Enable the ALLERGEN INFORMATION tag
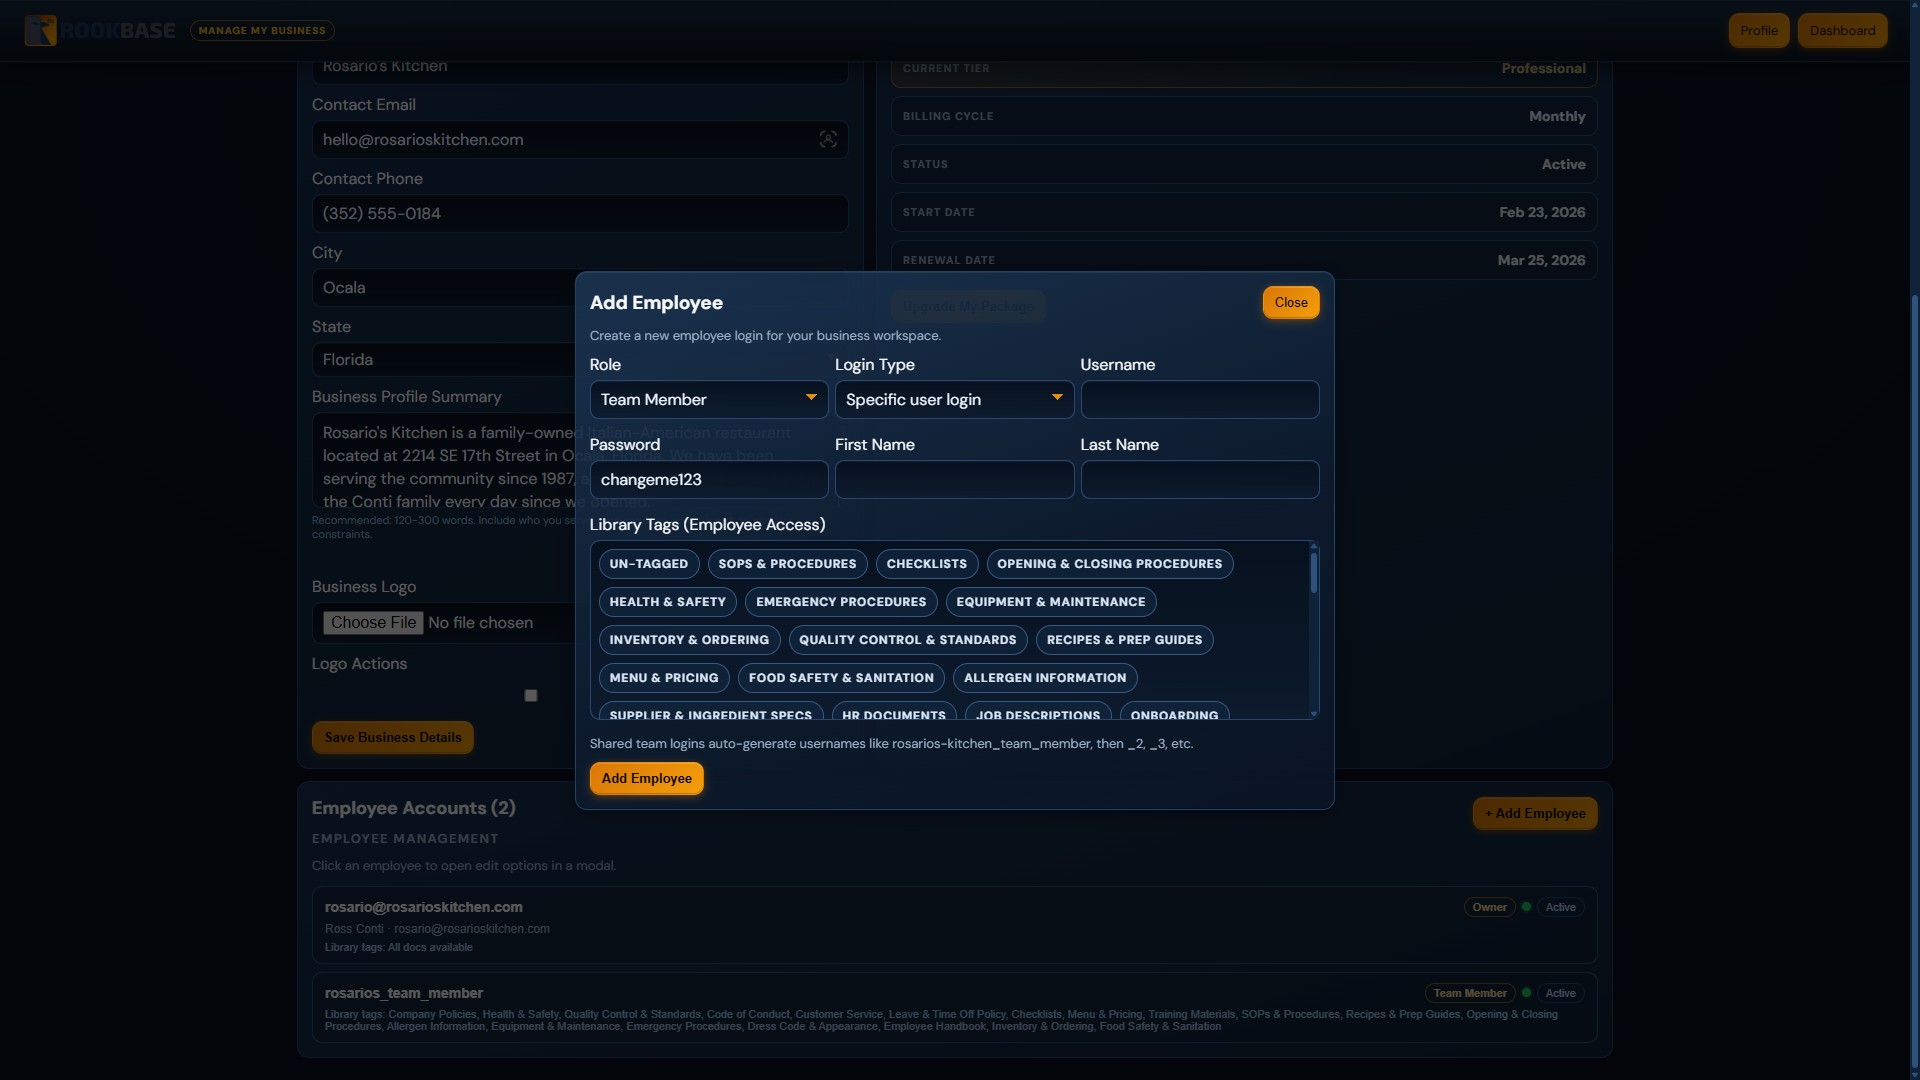The image size is (1920, 1080). point(1044,677)
